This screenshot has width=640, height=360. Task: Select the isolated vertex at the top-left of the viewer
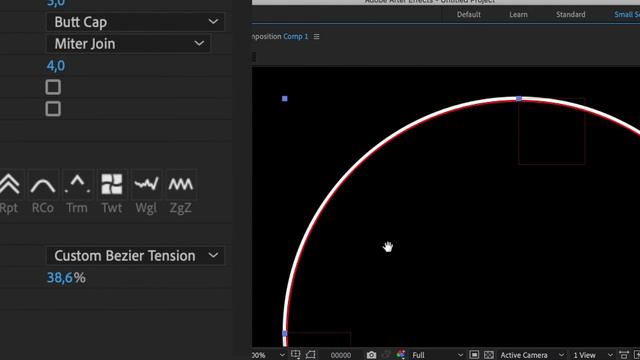pyautogui.click(x=285, y=98)
